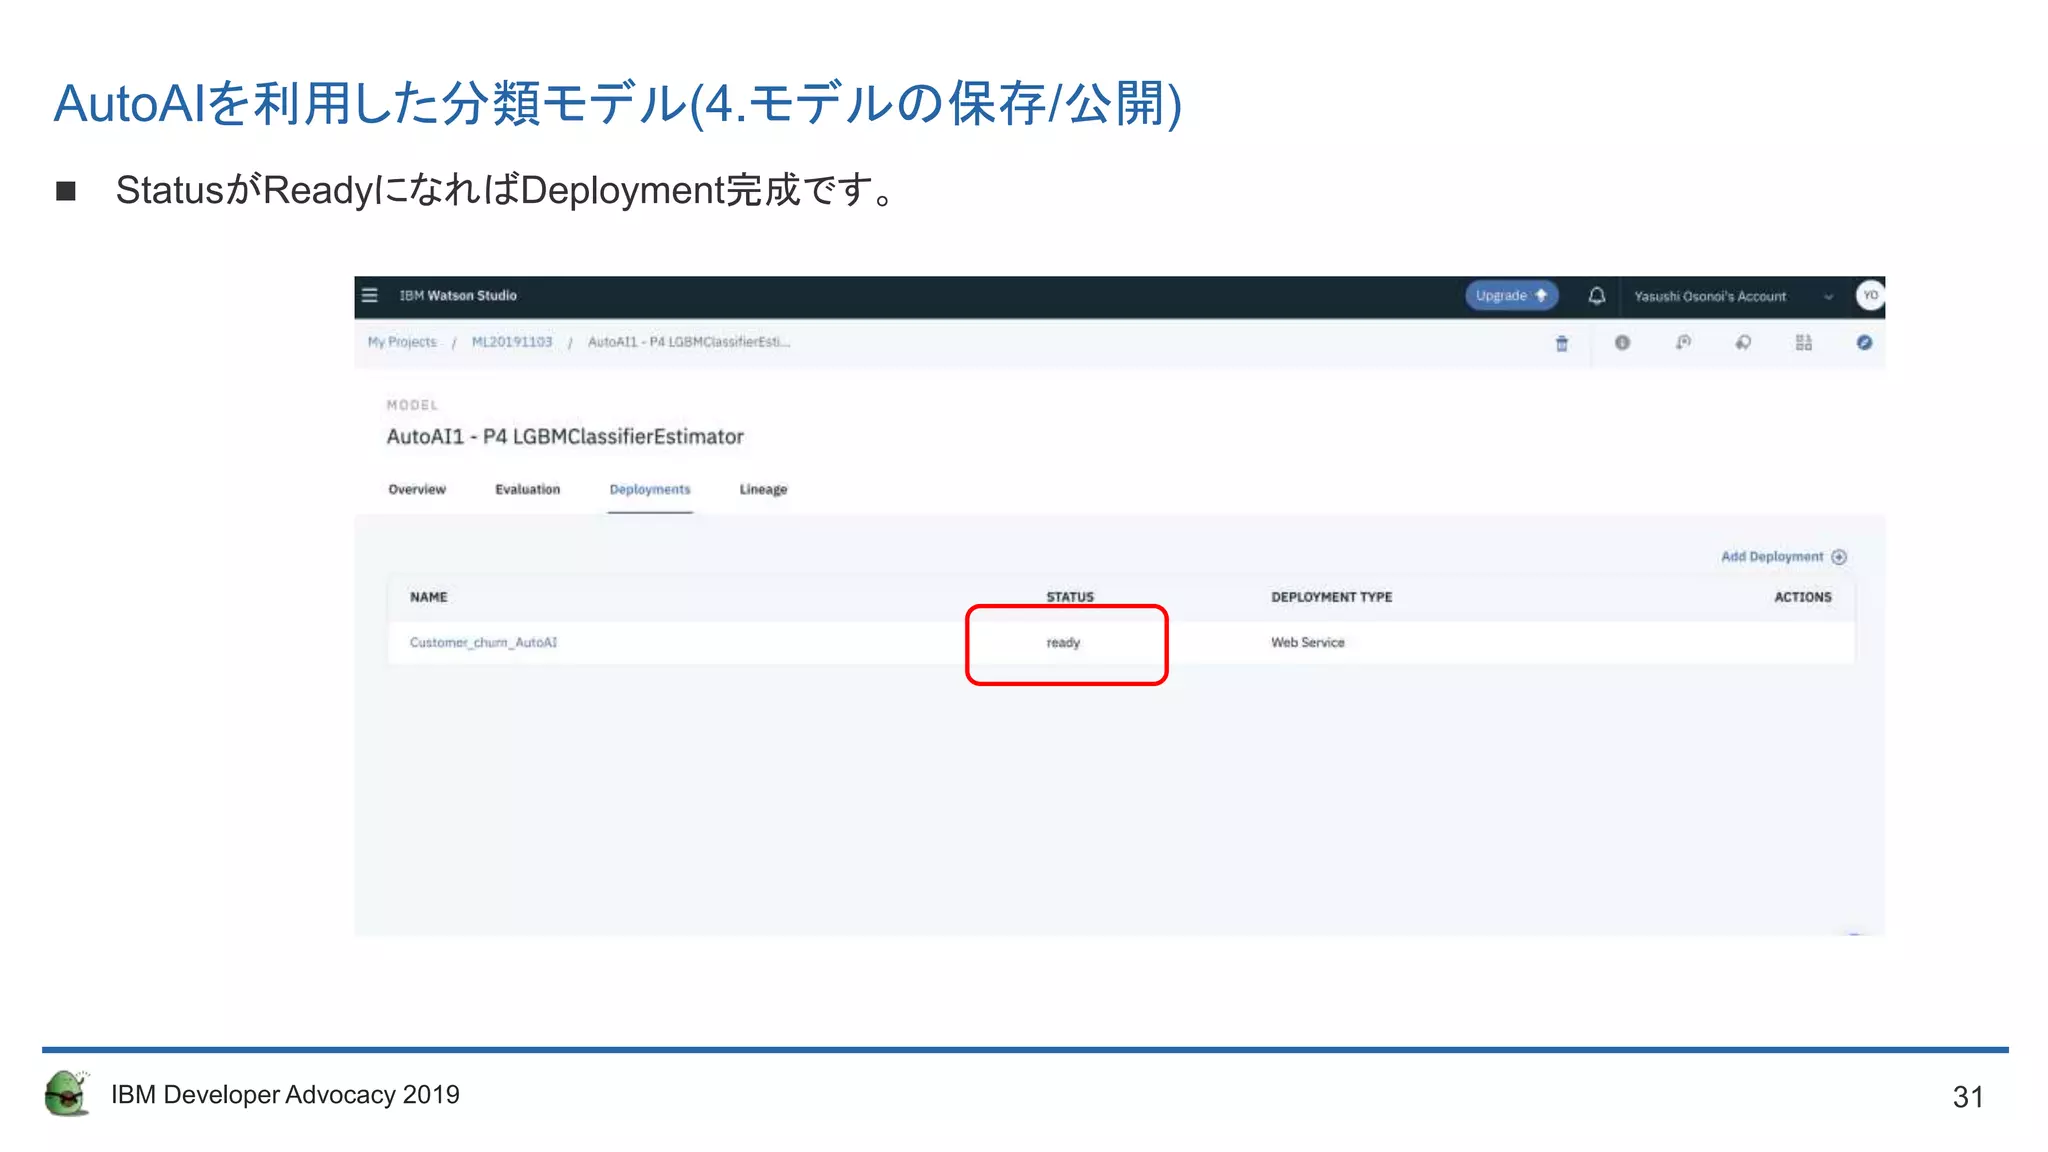Open the ML20191103 project breadcrumb
Image resolution: width=2048 pixels, height=1152 pixels.
click(512, 342)
